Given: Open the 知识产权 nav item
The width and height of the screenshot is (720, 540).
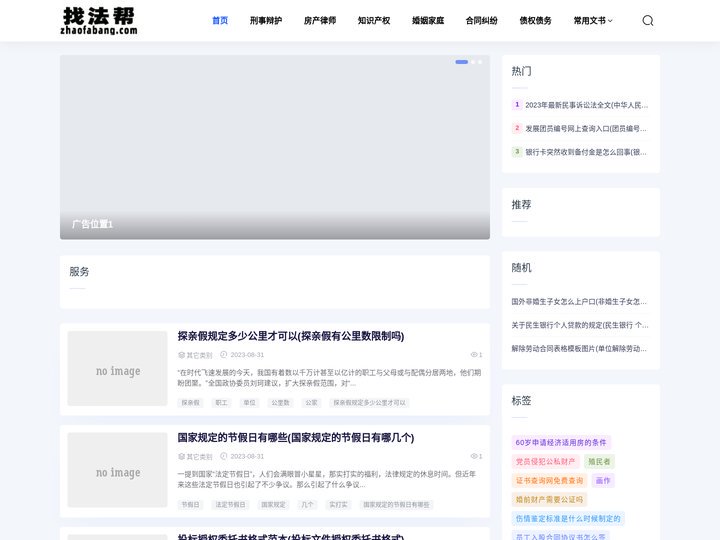Looking at the screenshot, I should coord(374,20).
